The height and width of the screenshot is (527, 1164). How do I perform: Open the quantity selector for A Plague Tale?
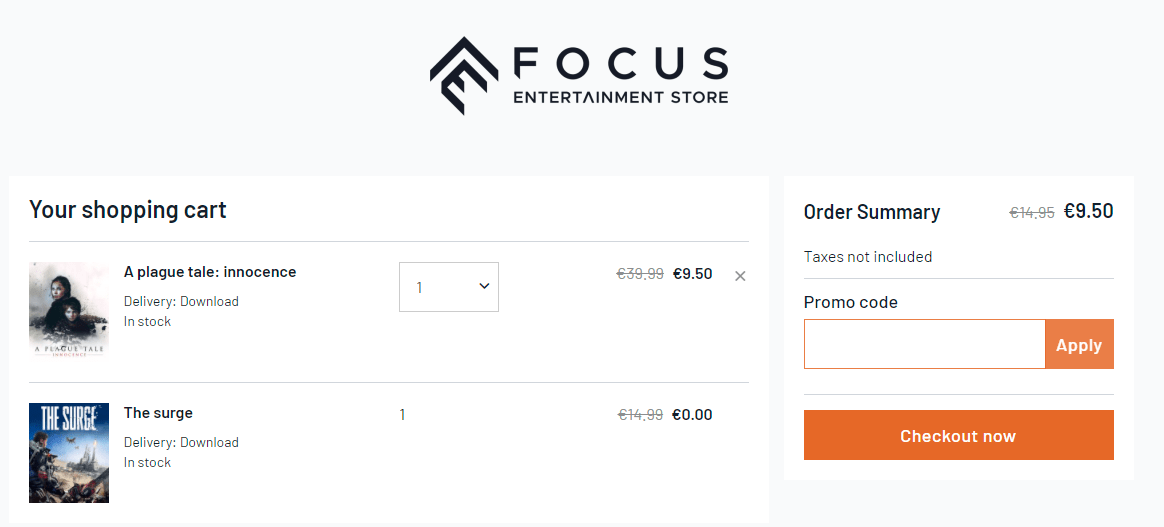click(448, 287)
